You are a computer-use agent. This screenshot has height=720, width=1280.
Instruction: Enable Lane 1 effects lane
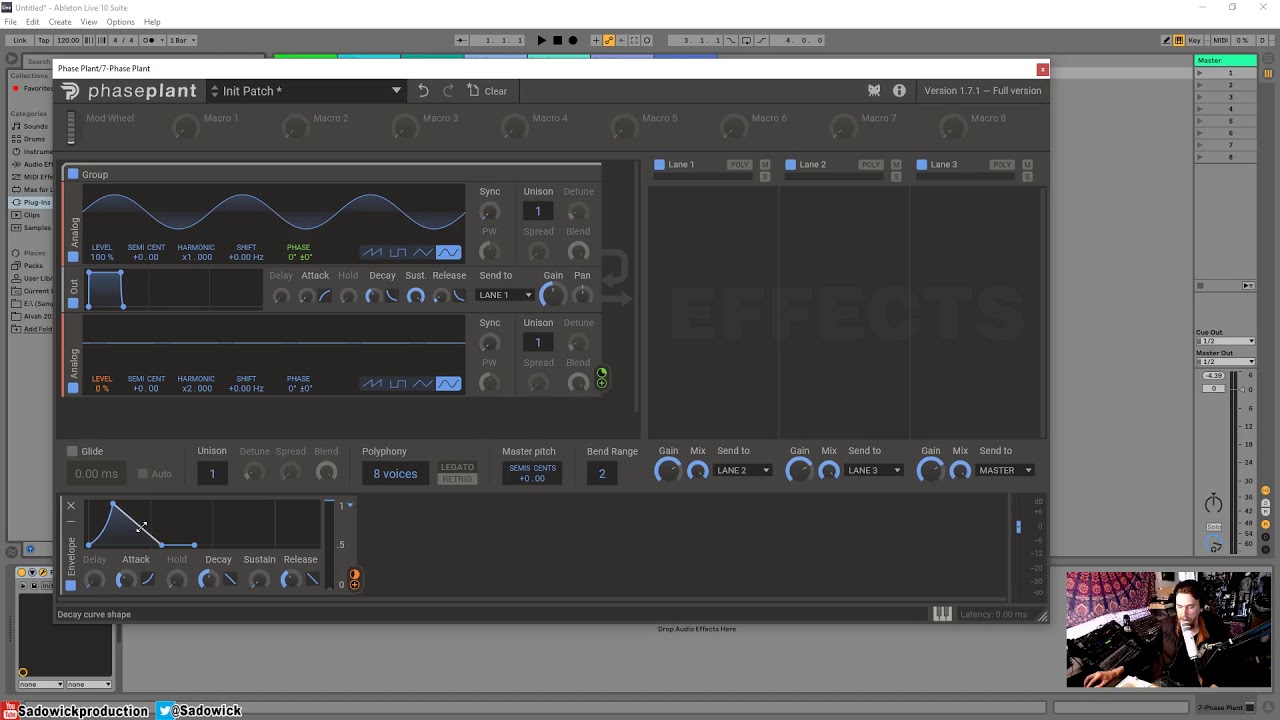659,164
